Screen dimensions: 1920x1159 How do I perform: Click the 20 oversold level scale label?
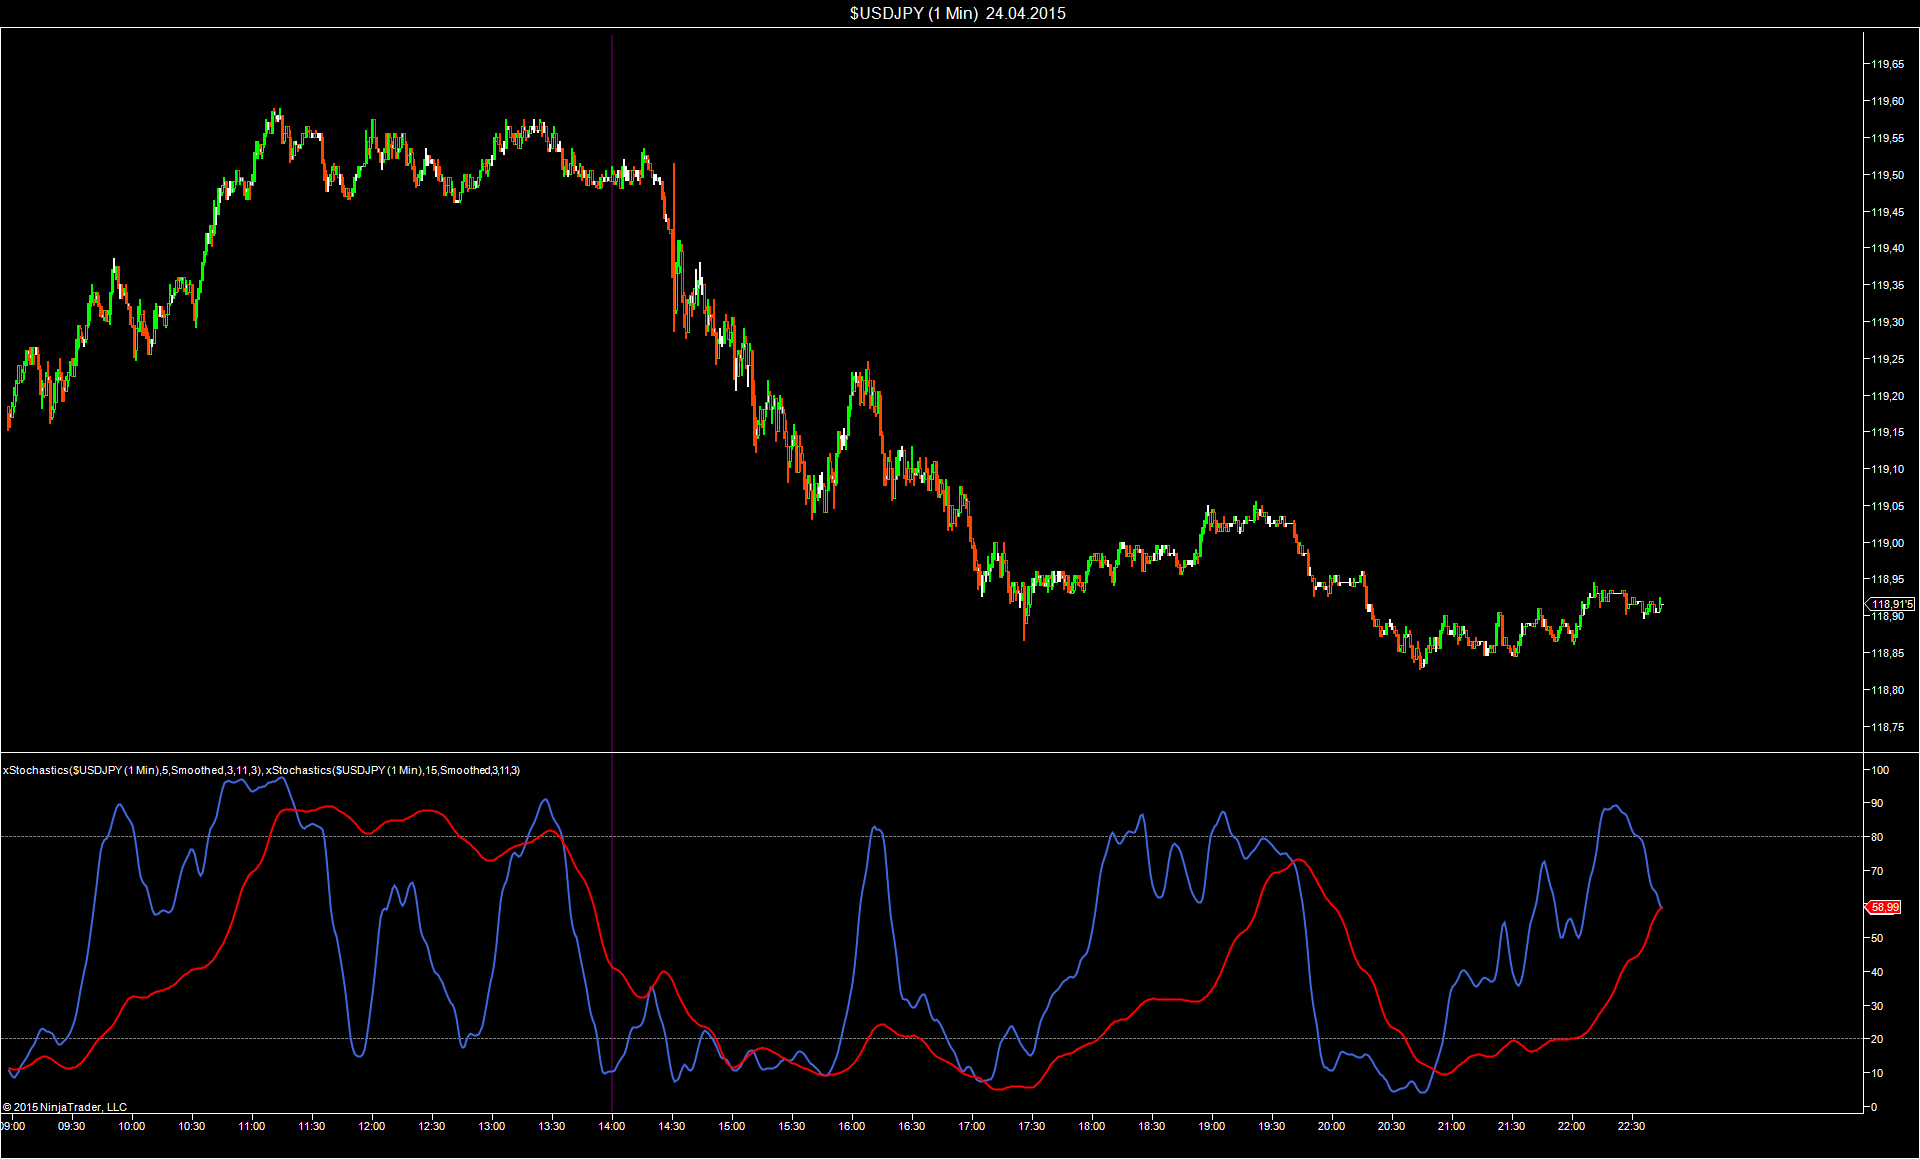(1877, 1039)
